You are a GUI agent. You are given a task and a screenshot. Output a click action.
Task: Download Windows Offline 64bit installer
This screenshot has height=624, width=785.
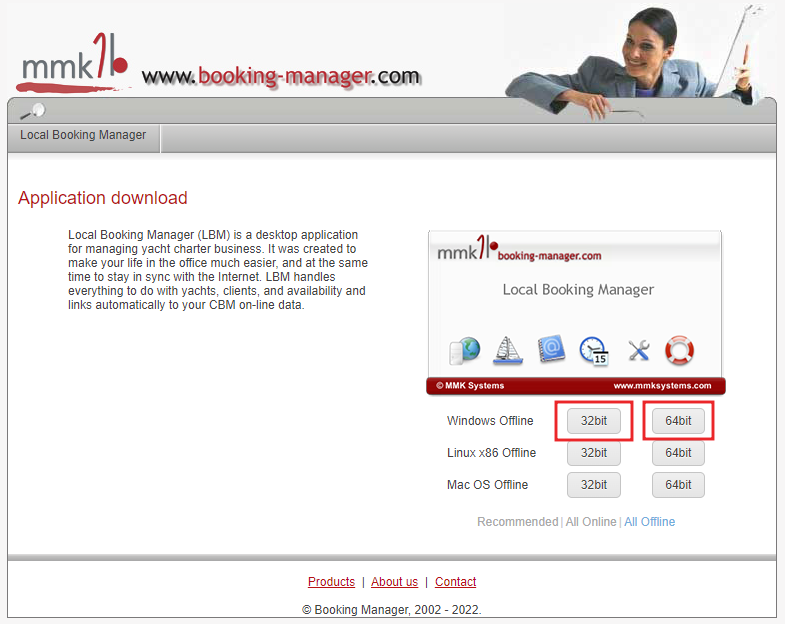(x=678, y=421)
